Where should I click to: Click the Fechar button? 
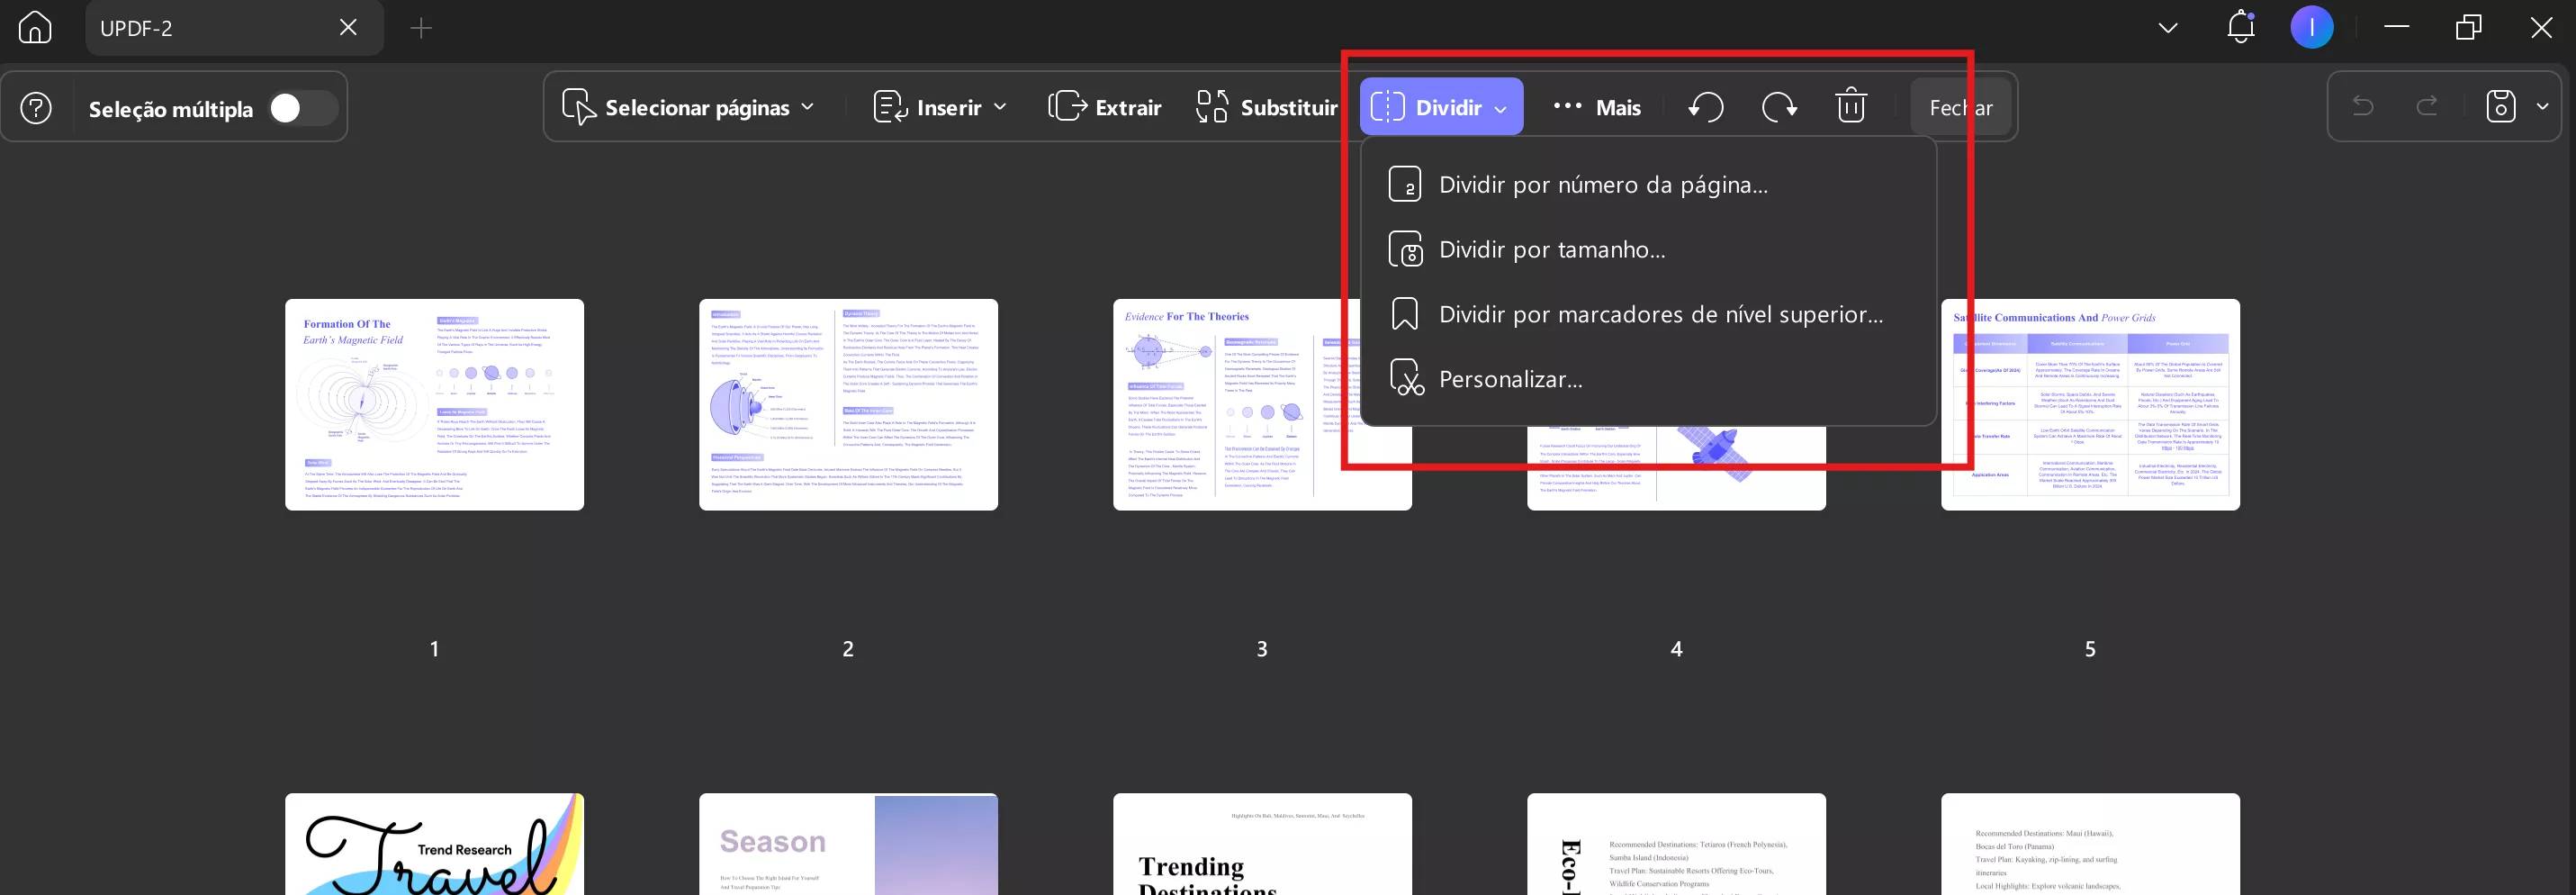click(x=1961, y=107)
